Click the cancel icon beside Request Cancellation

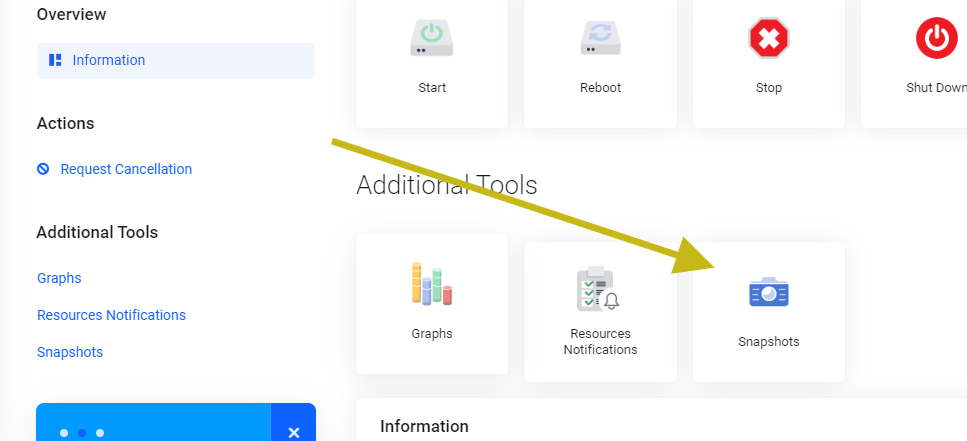tap(43, 169)
